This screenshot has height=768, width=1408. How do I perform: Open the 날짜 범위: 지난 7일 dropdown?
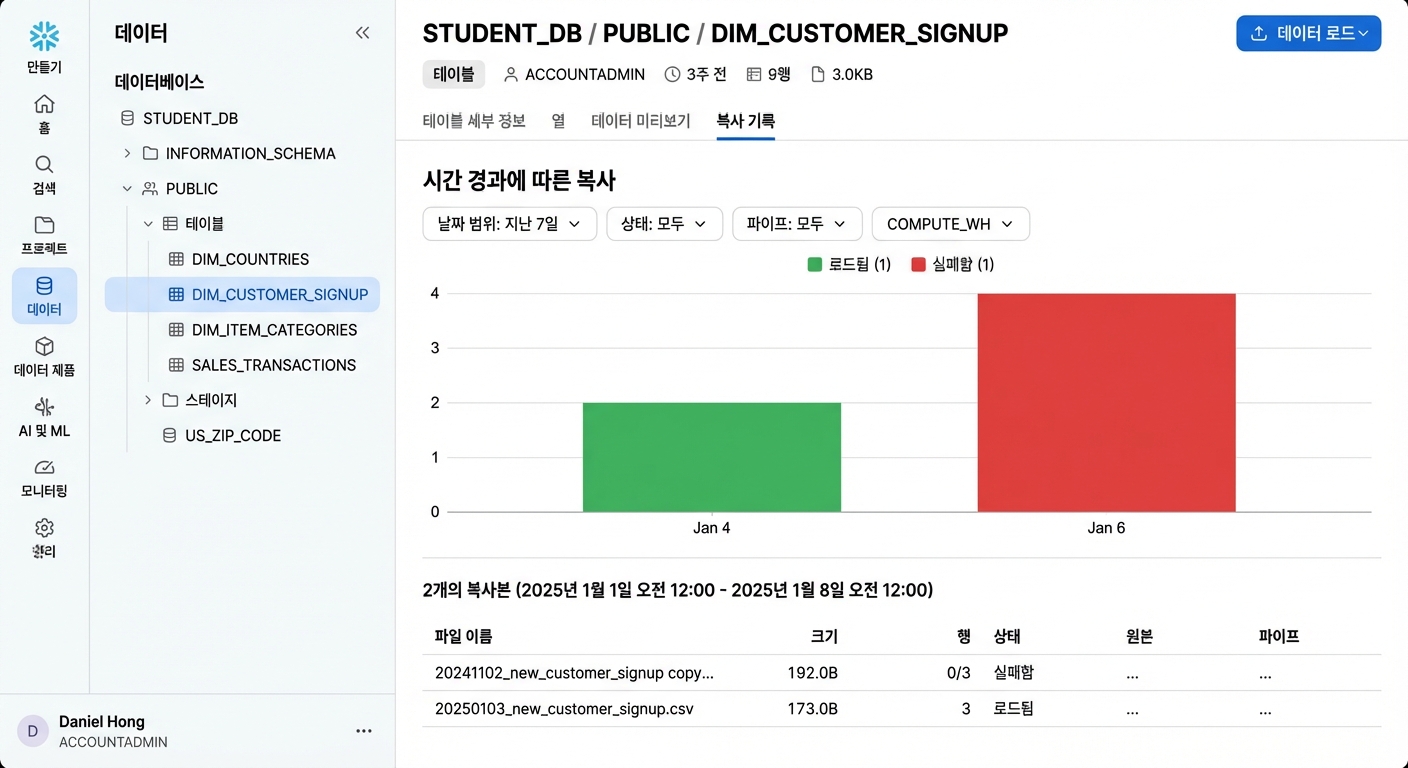(510, 224)
